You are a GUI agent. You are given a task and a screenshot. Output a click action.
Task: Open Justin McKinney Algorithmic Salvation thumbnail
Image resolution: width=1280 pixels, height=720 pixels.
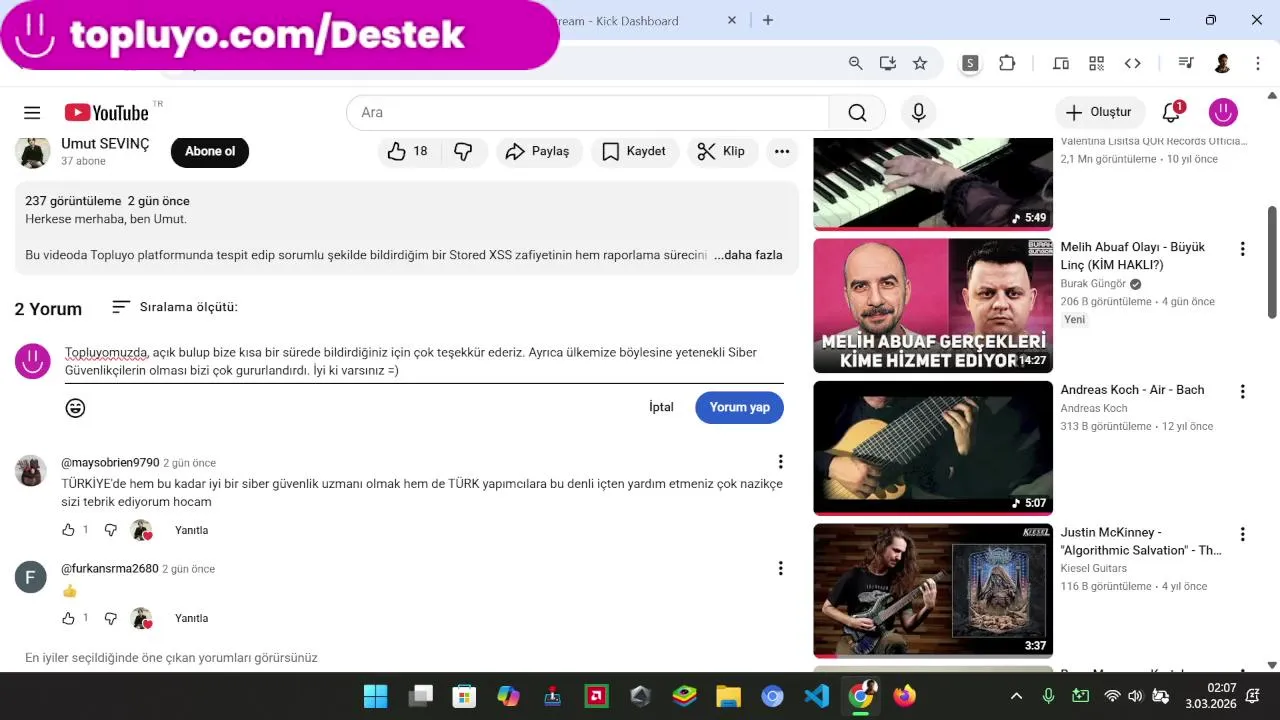[933, 590]
